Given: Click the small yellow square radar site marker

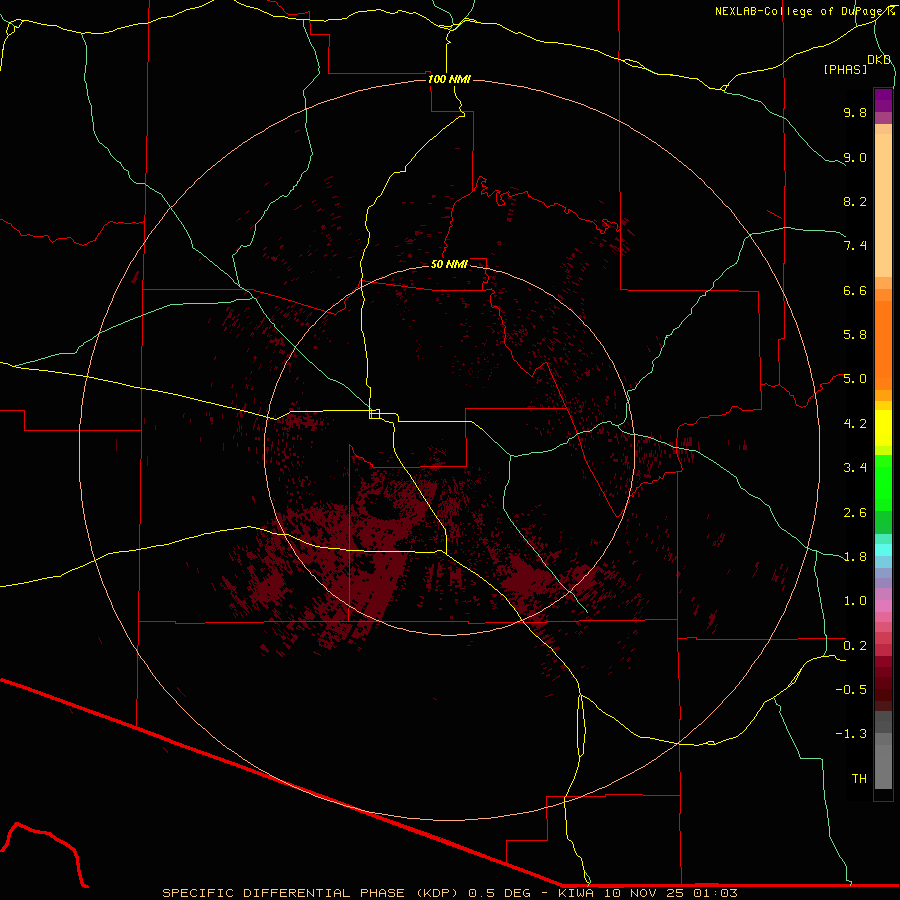Looking at the screenshot, I should (374, 414).
